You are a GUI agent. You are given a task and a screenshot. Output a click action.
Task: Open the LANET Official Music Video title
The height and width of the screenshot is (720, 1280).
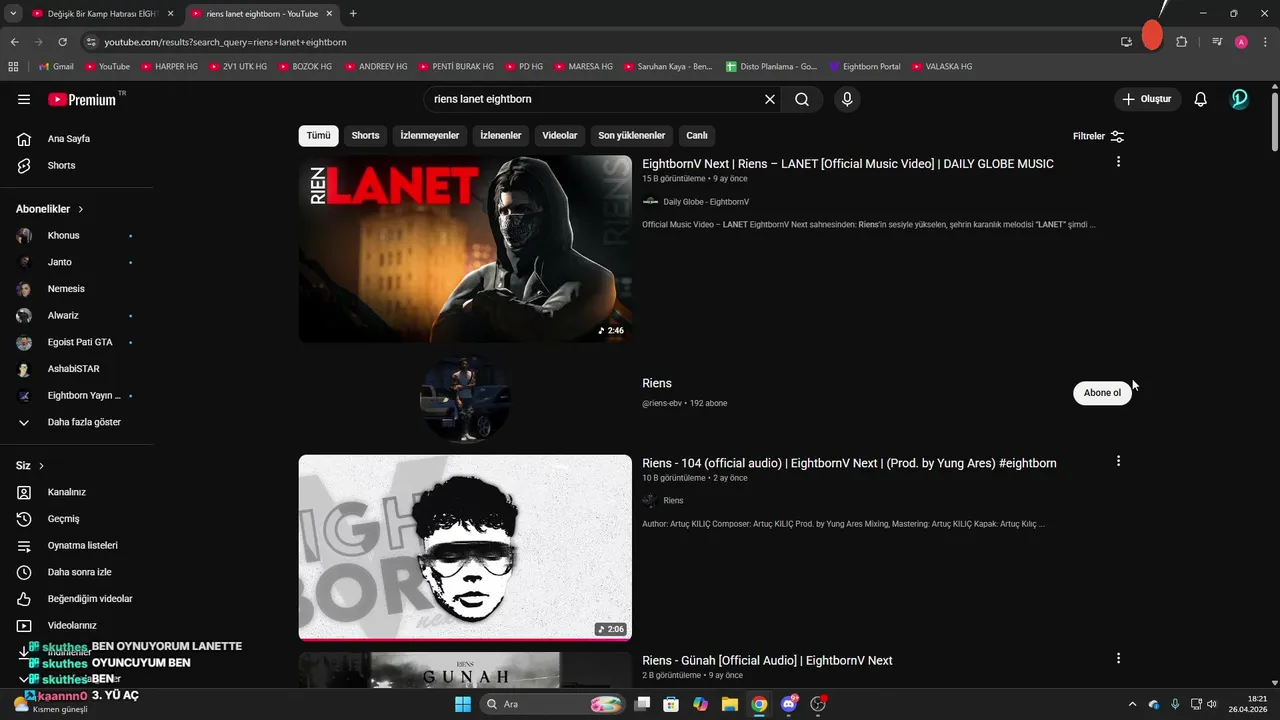[848, 164]
